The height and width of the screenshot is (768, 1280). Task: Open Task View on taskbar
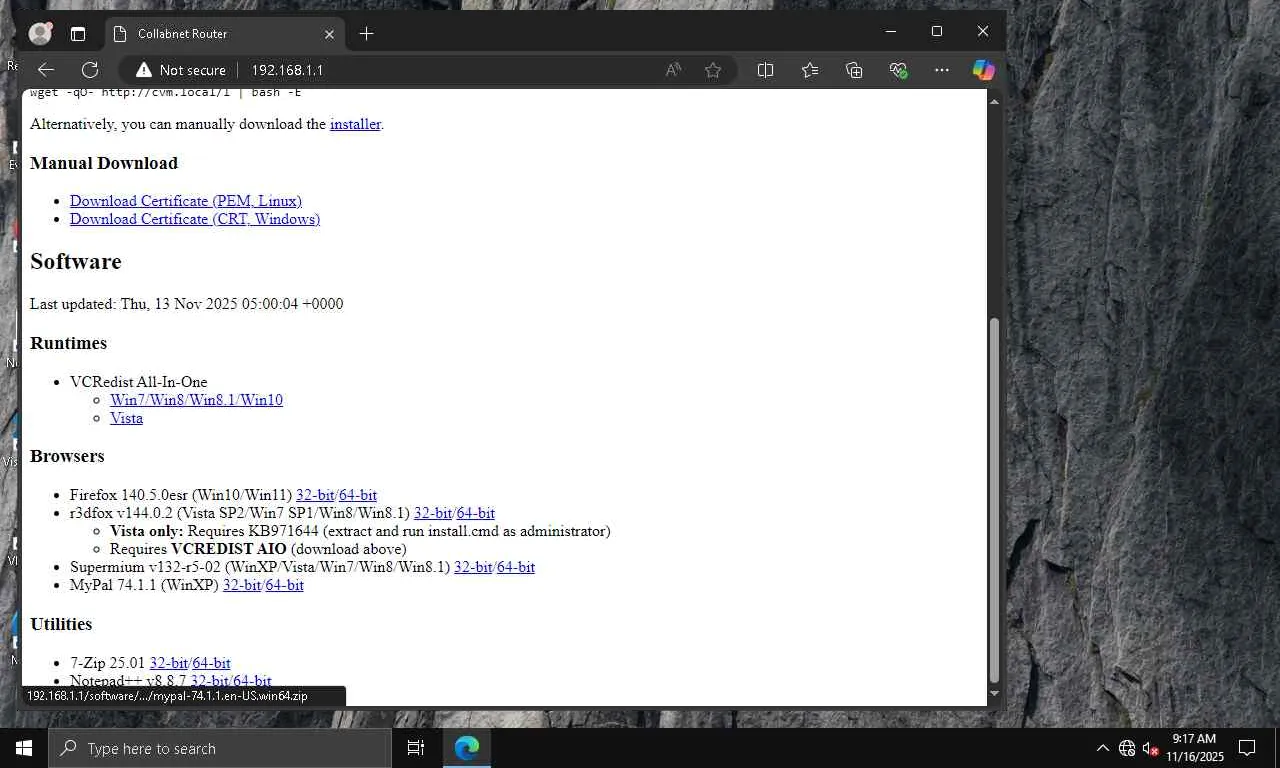point(416,748)
